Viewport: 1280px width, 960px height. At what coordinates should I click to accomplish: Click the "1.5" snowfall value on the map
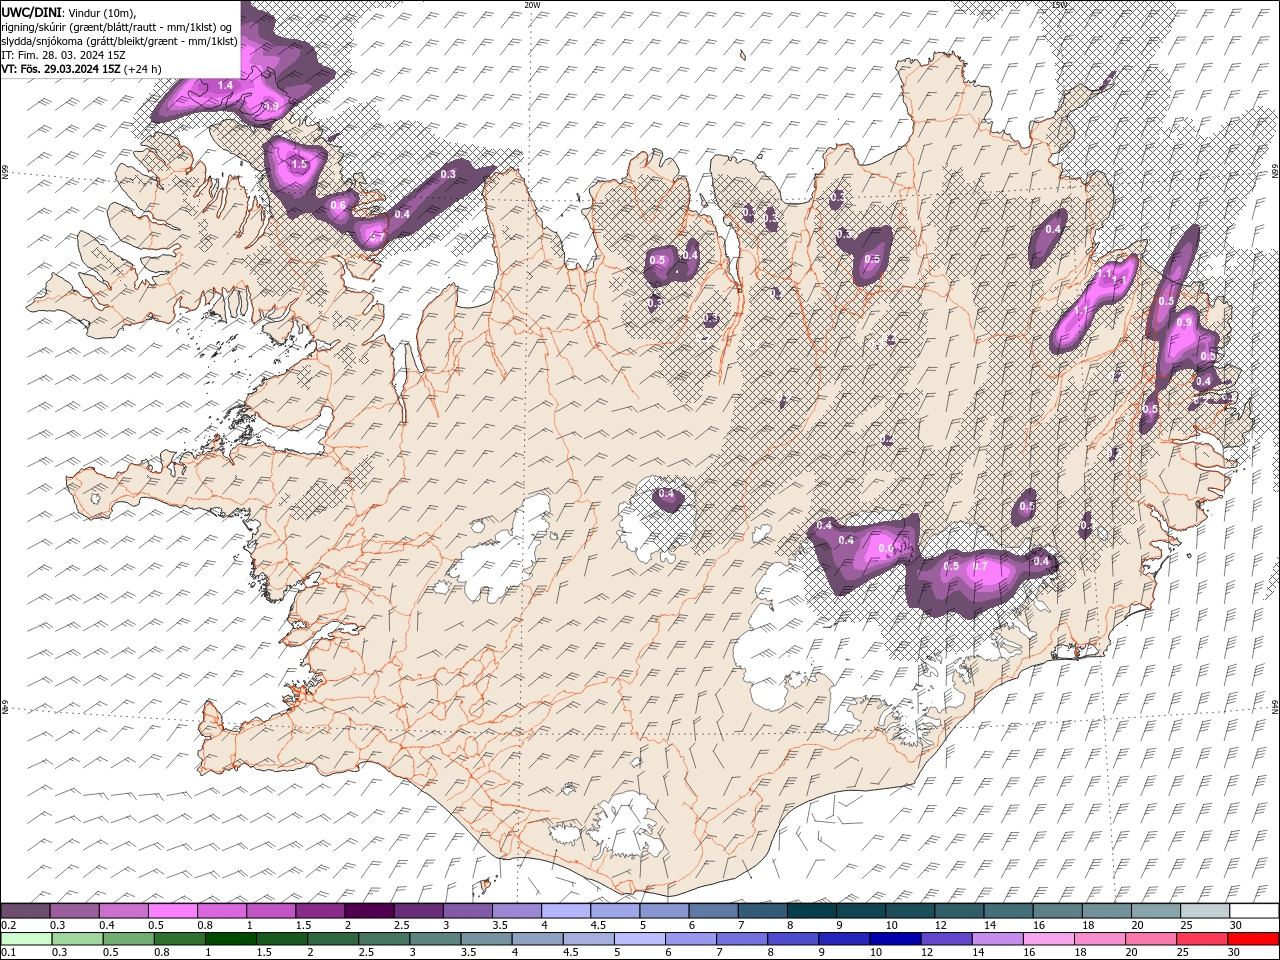pos(298,164)
